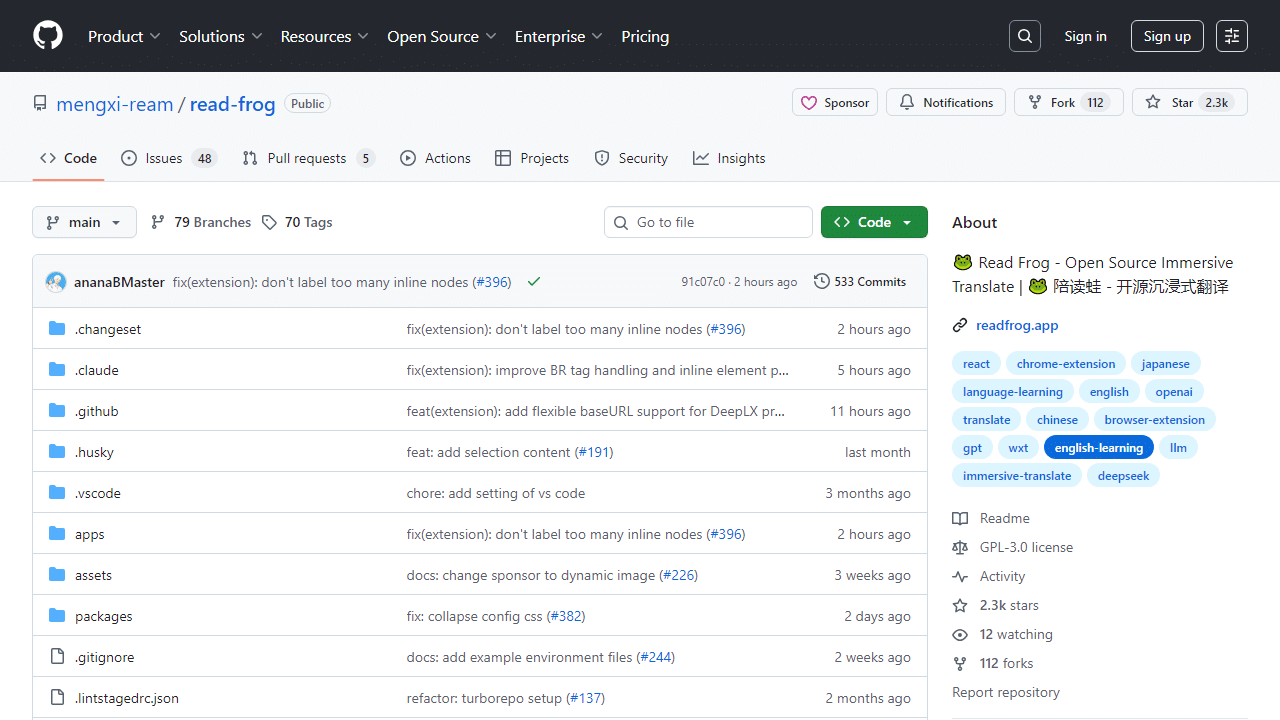Select the immersive-translate topic tag
The width and height of the screenshot is (1280, 720).
(x=1017, y=476)
